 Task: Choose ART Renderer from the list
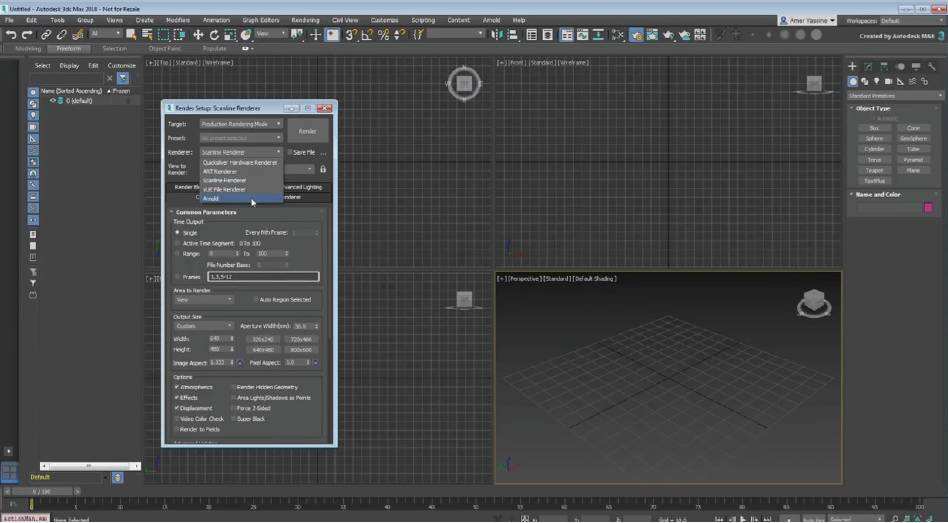(x=242, y=172)
